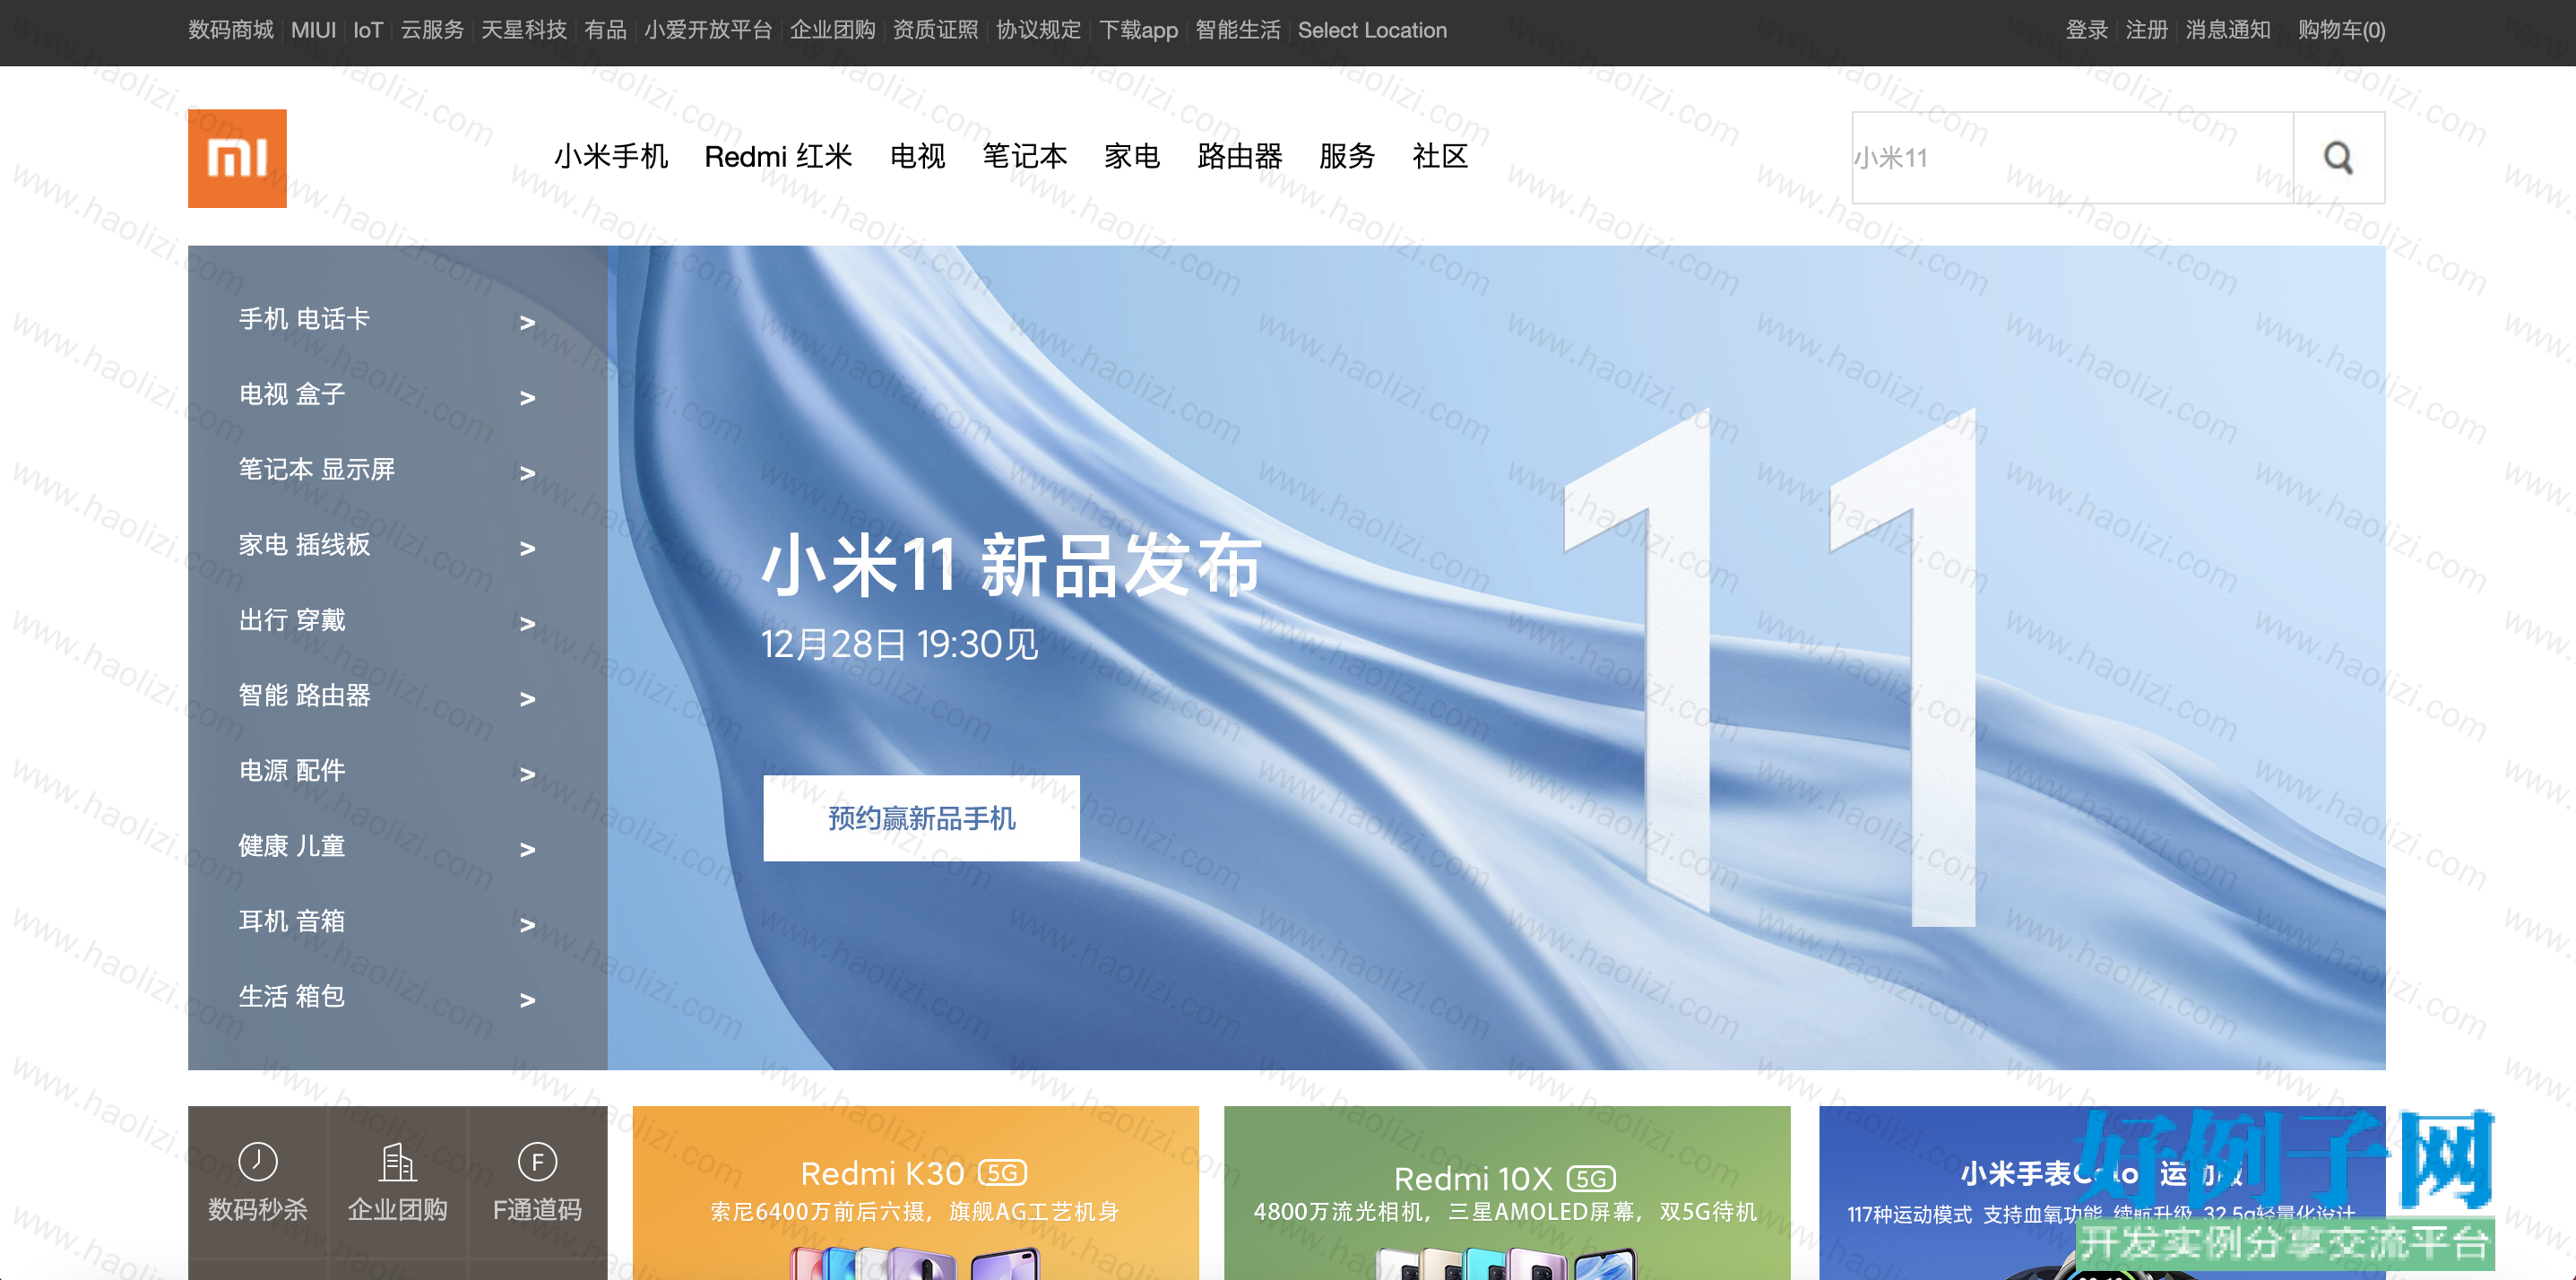
Task: Click the 小爱开放平台 top link
Action: [708, 30]
